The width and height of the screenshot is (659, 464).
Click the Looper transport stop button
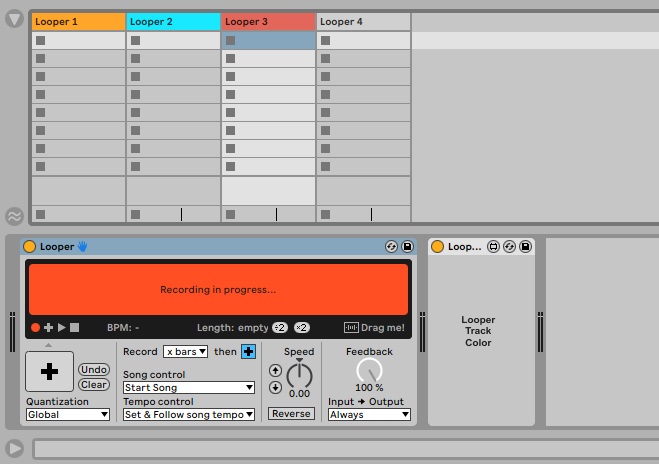pos(74,327)
